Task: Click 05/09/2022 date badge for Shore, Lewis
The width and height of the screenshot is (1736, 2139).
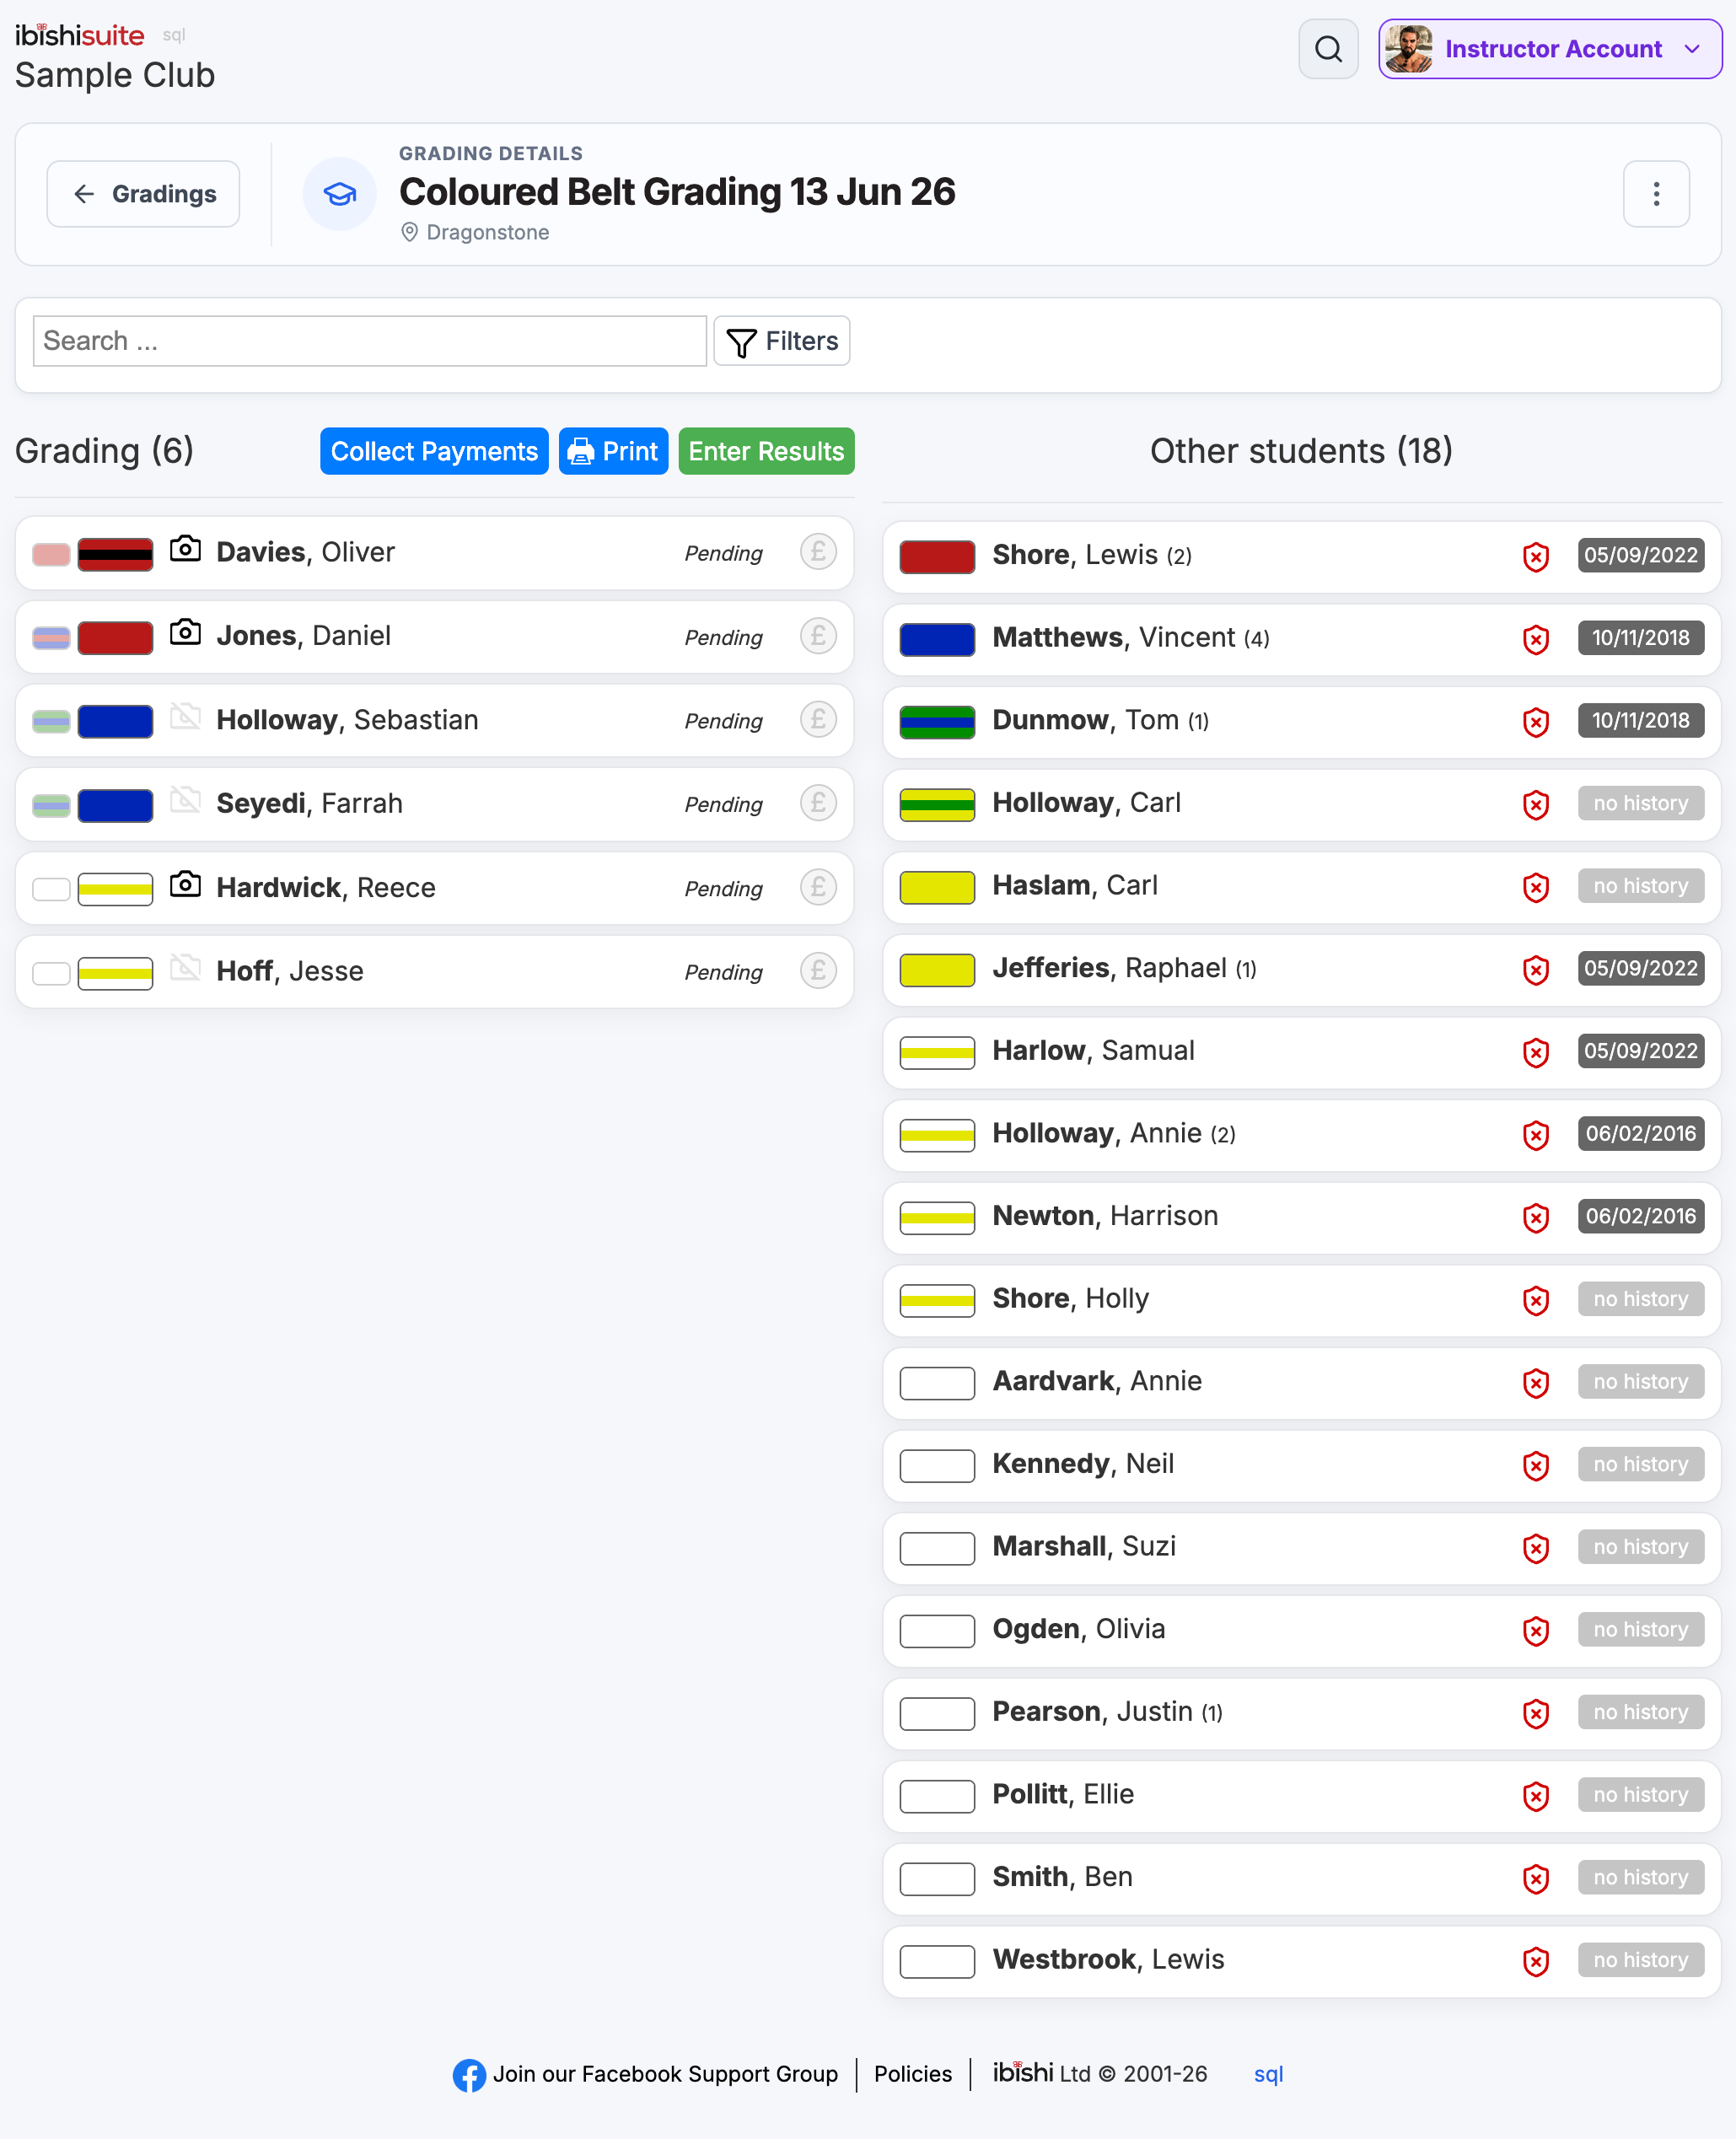Action: 1641,555
